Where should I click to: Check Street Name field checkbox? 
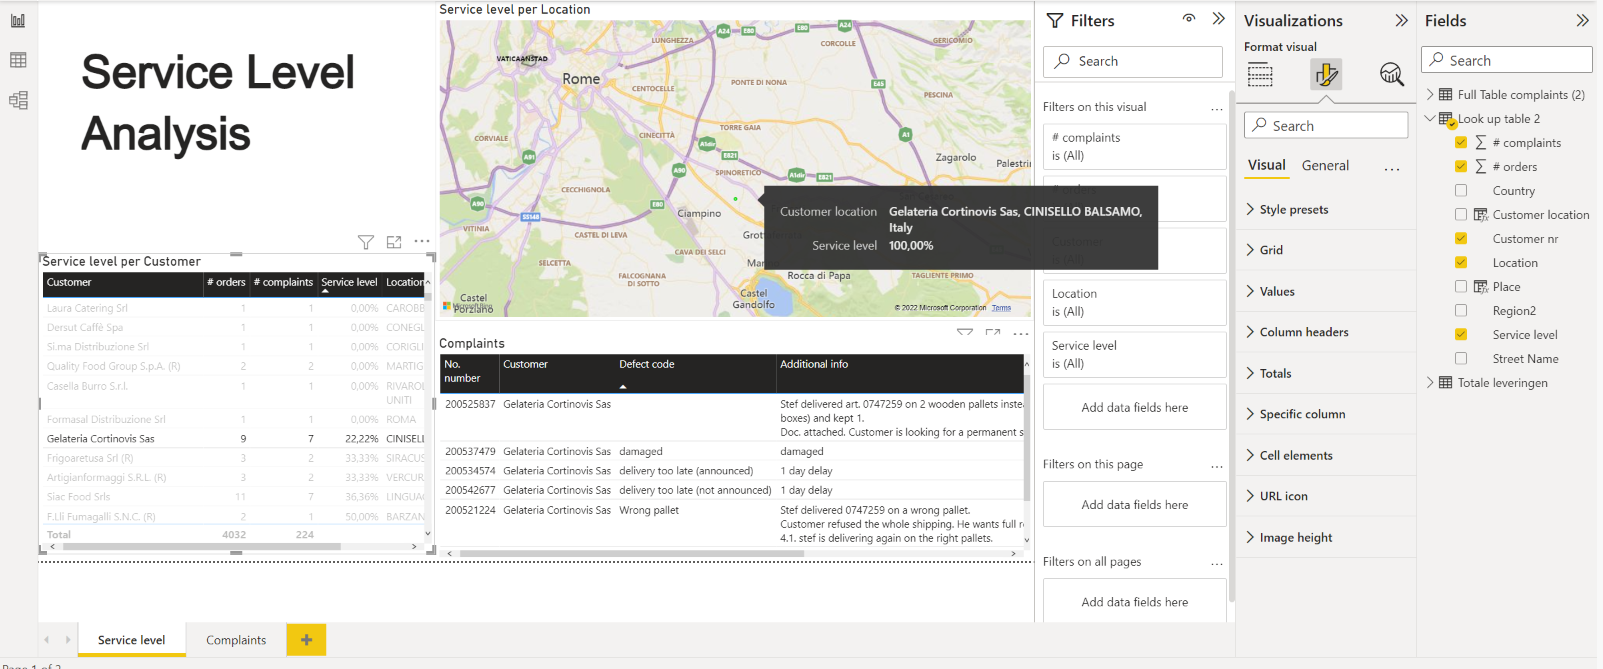[x=1461, y=358]
